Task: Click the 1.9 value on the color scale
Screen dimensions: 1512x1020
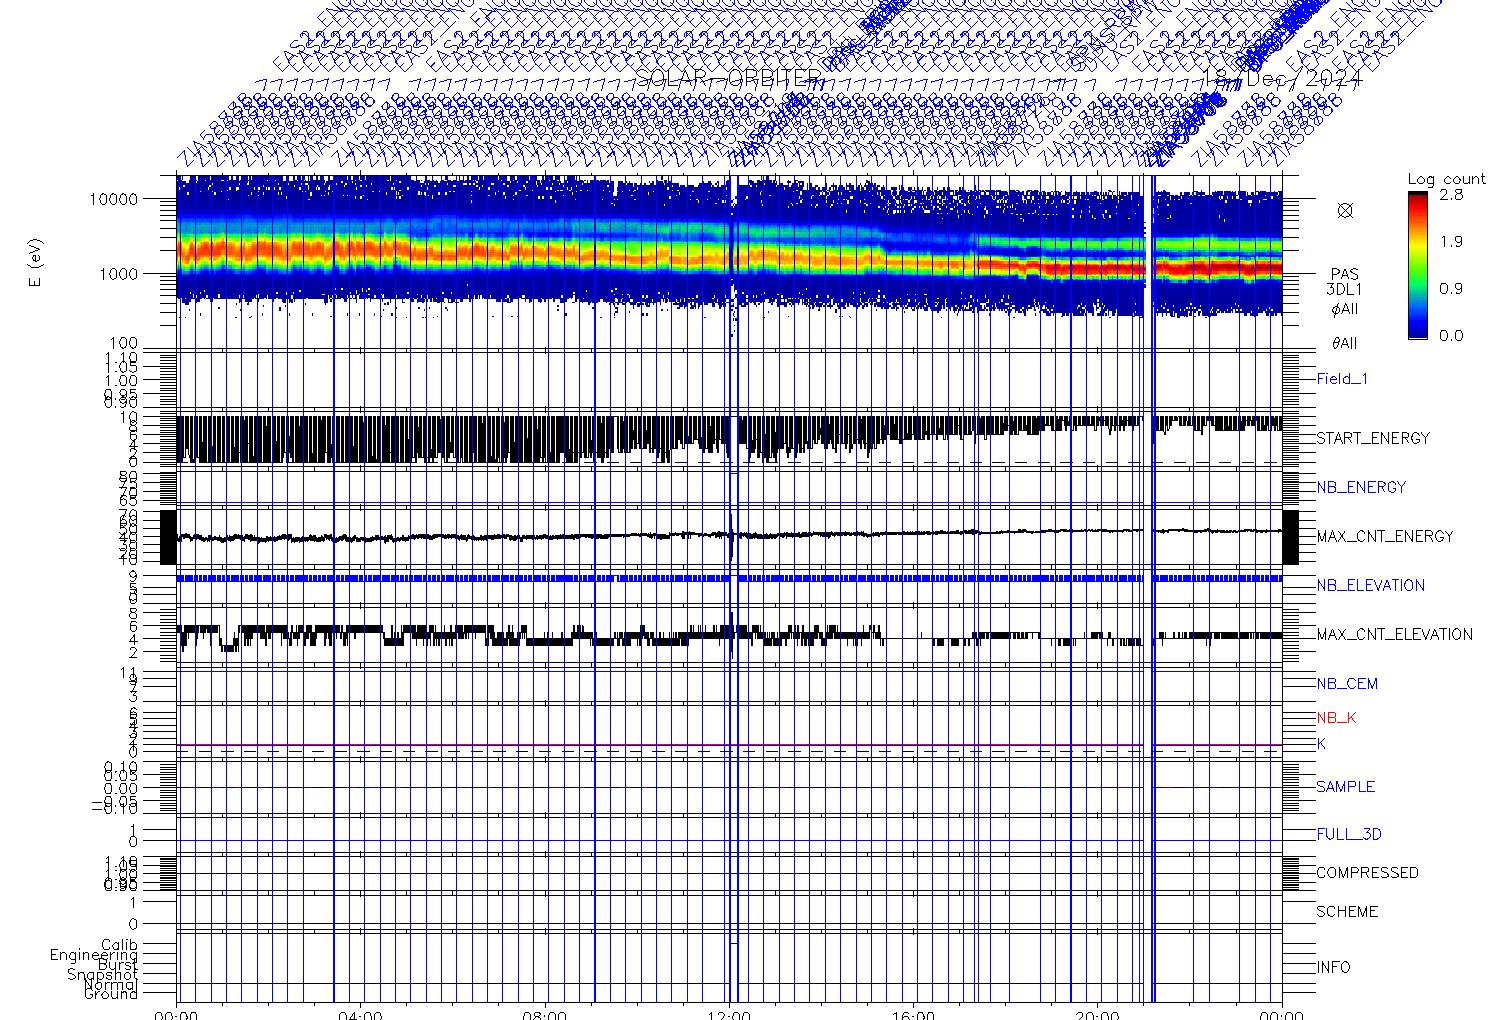Action: [1451, 241]
